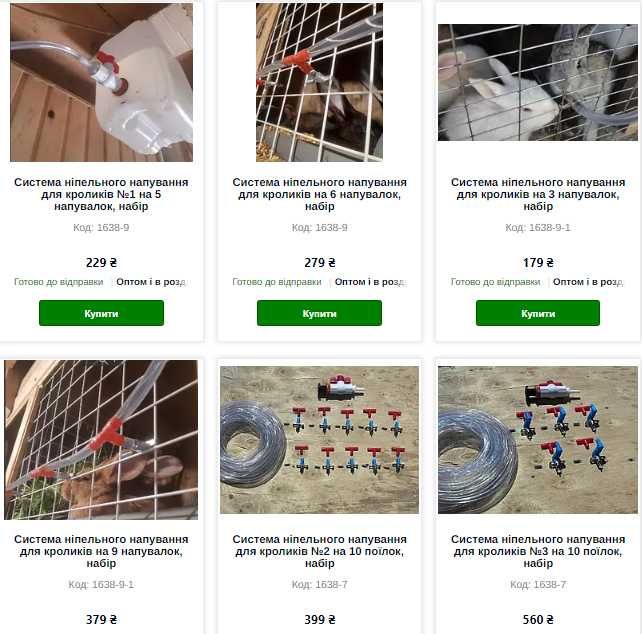The image size is (642, 634).
Task: Click 'Оптом і в розд' under 279 ₴
Action: [x=370, y=282]
